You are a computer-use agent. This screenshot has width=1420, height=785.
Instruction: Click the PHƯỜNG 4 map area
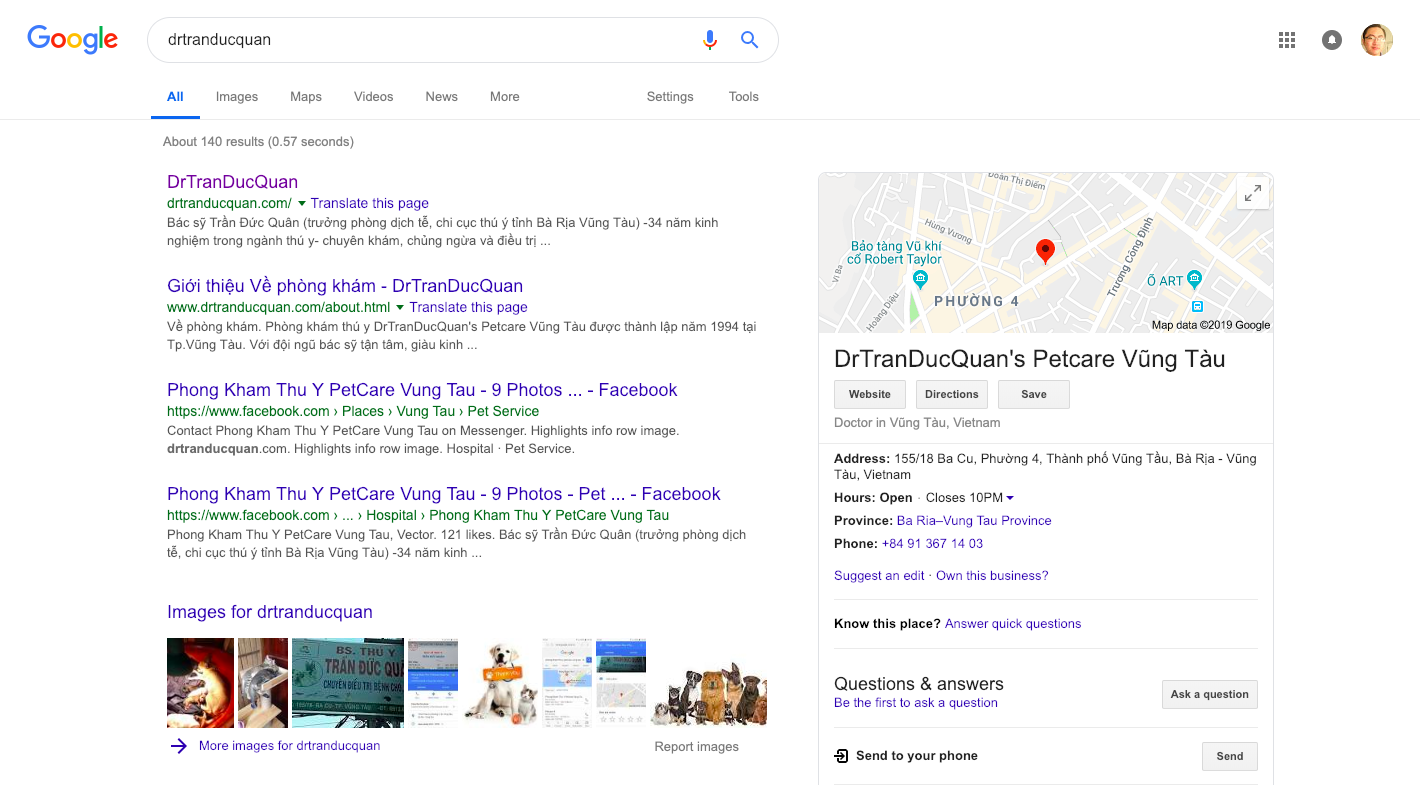[976, 301]
